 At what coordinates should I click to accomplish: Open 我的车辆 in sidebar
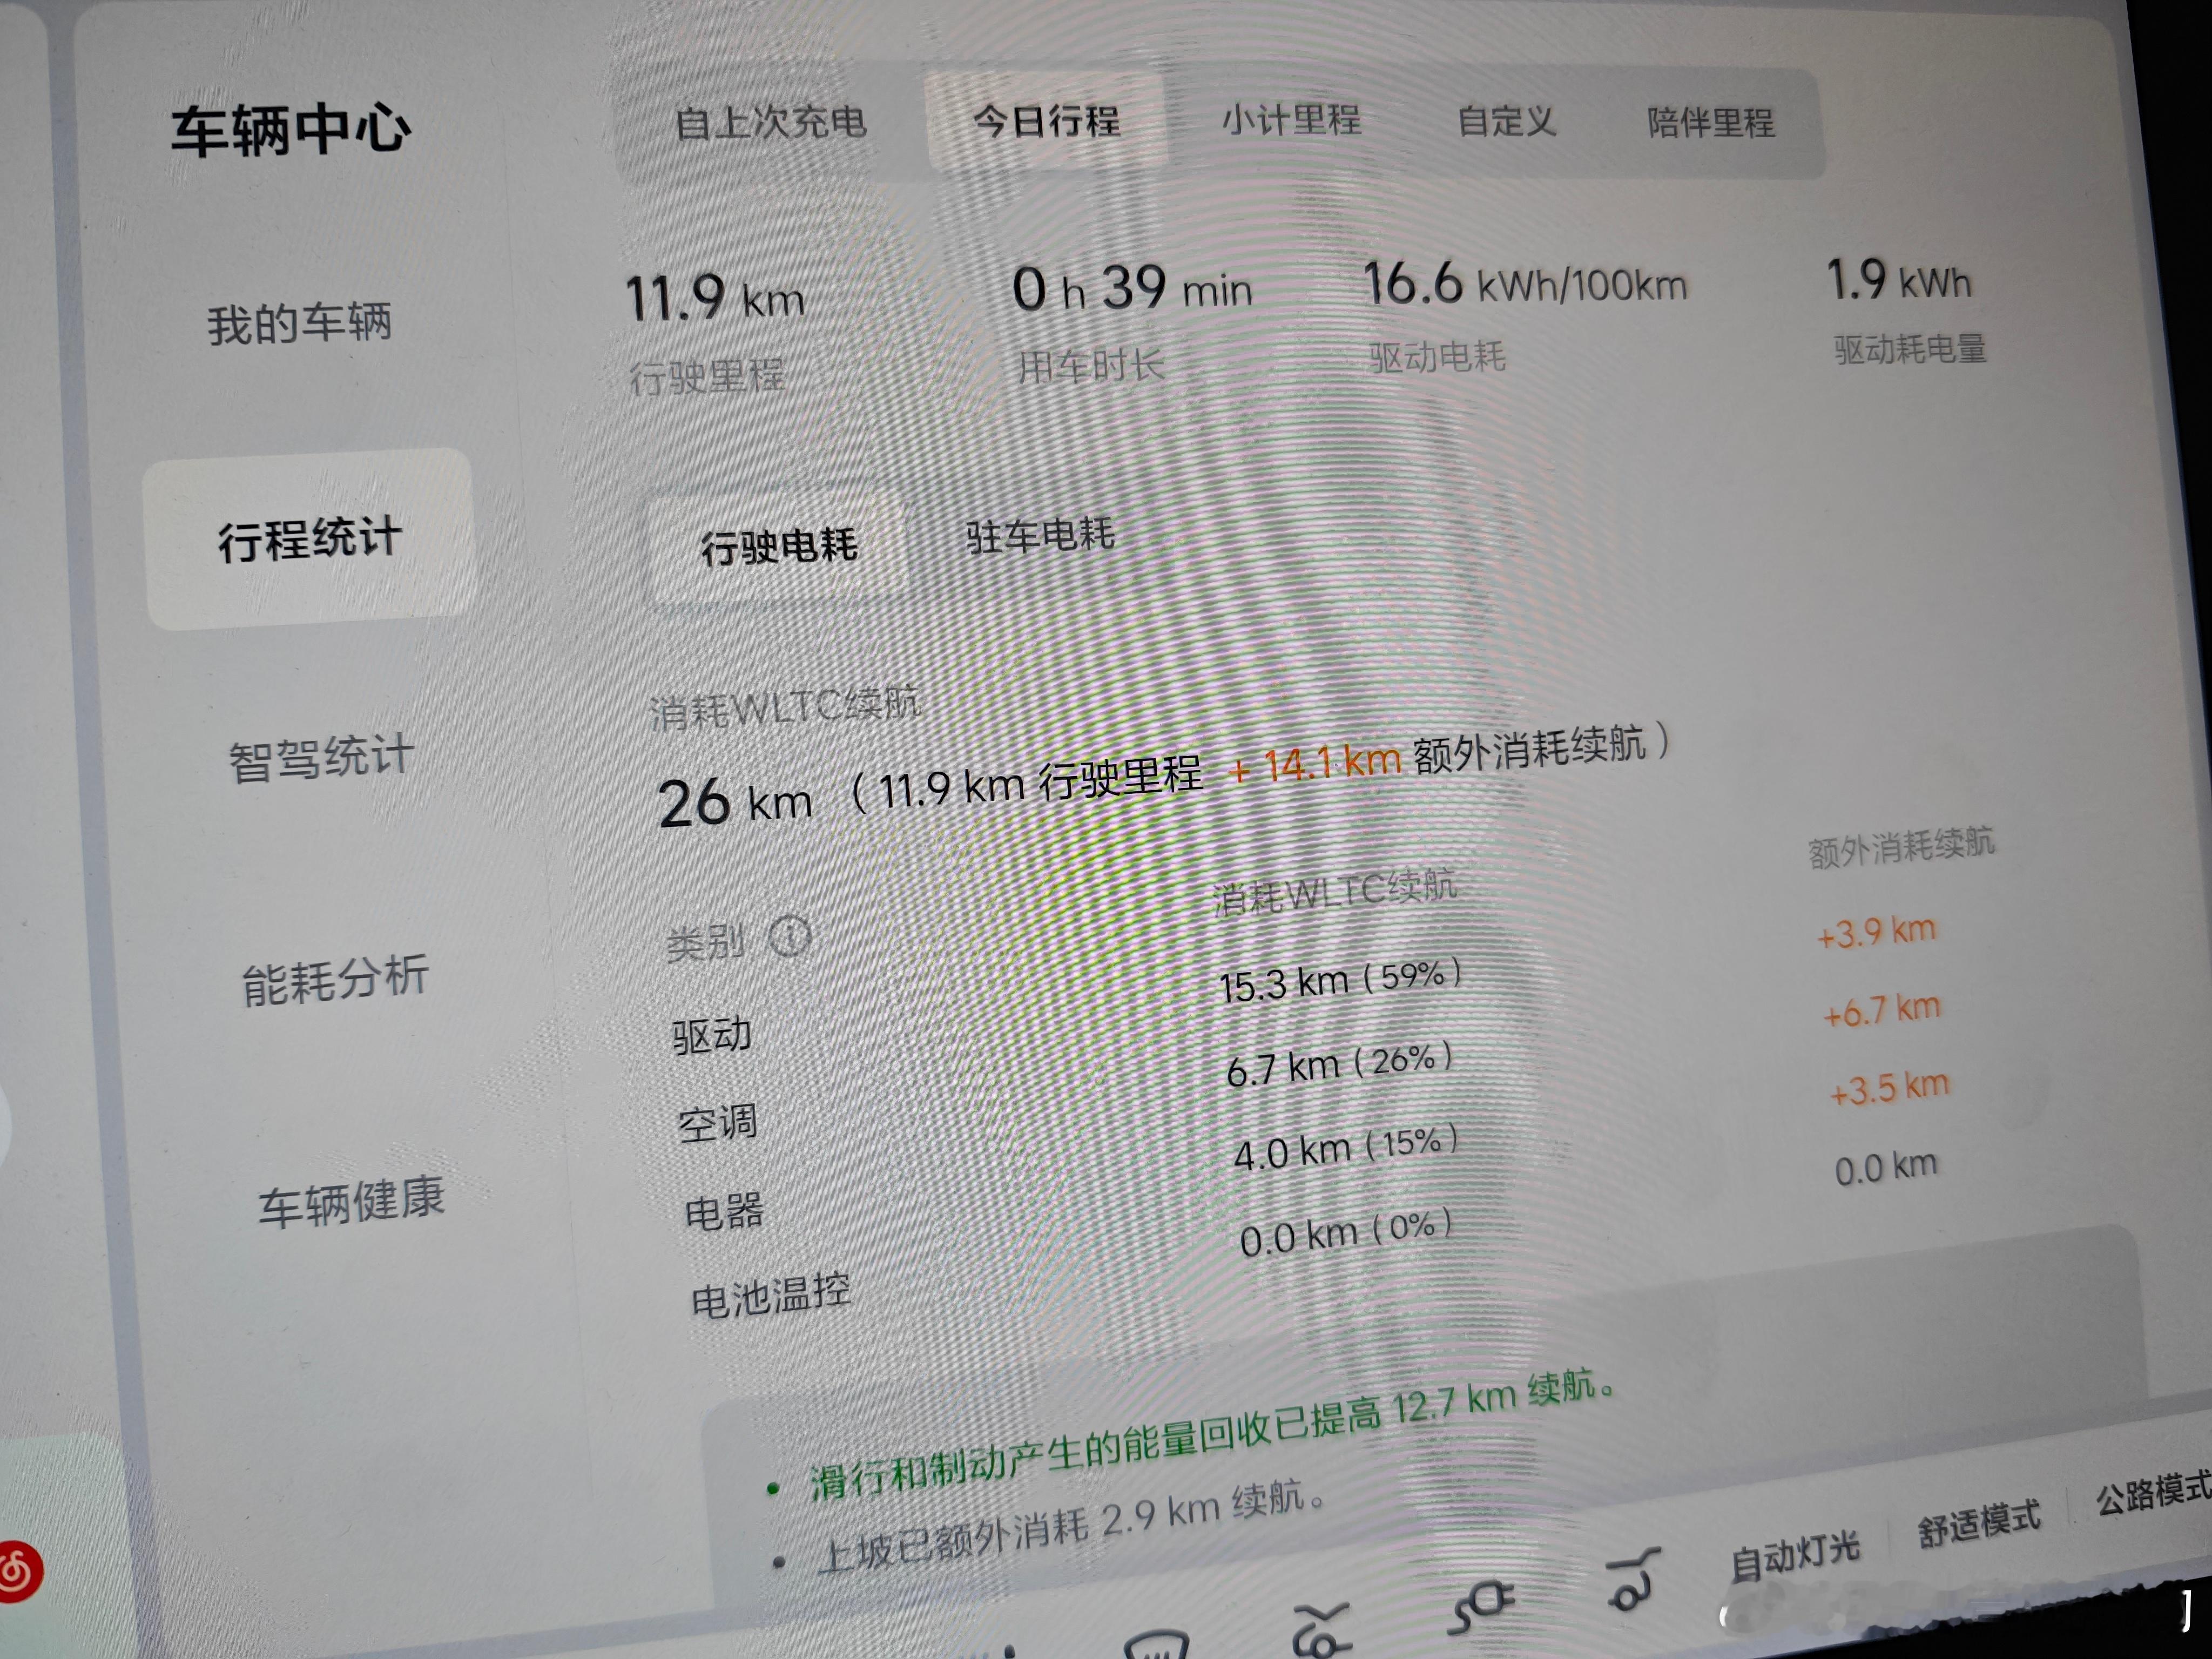click(299, 324)
